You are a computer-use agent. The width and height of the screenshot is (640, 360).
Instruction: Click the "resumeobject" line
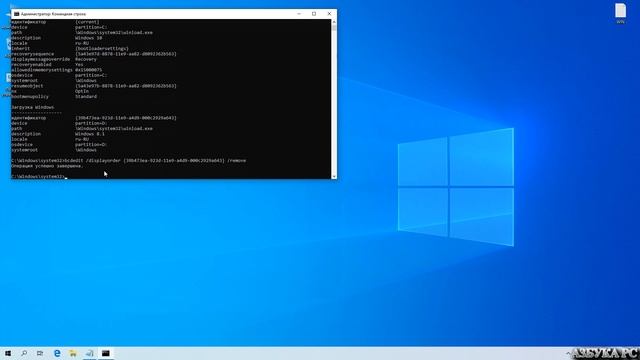[94, 86]
